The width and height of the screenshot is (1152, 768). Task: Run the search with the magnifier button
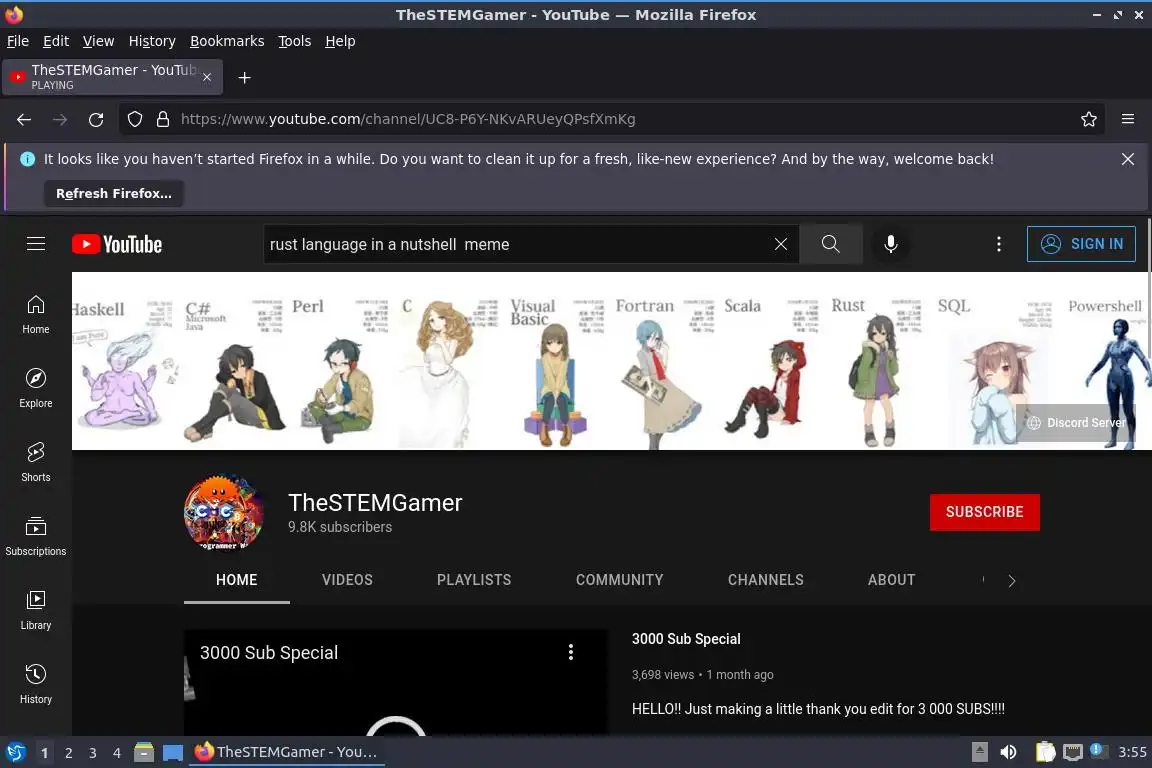tap(830, 244)
